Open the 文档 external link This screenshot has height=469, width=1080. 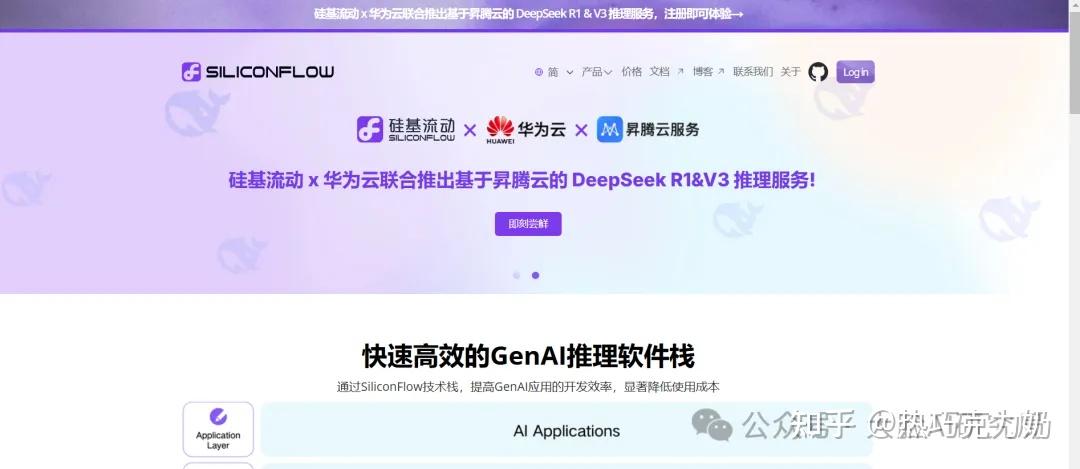point(666,72)
